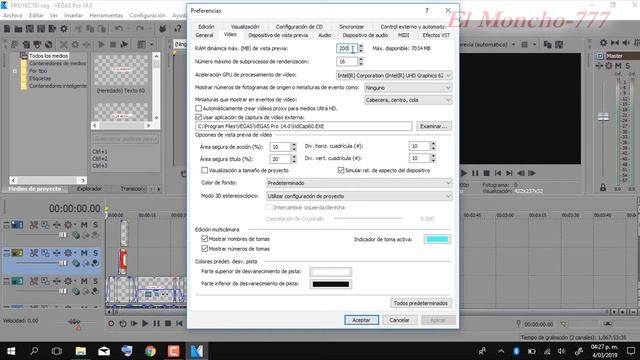Click the Div. vert. cuadrícula stepper arrows

433,158
